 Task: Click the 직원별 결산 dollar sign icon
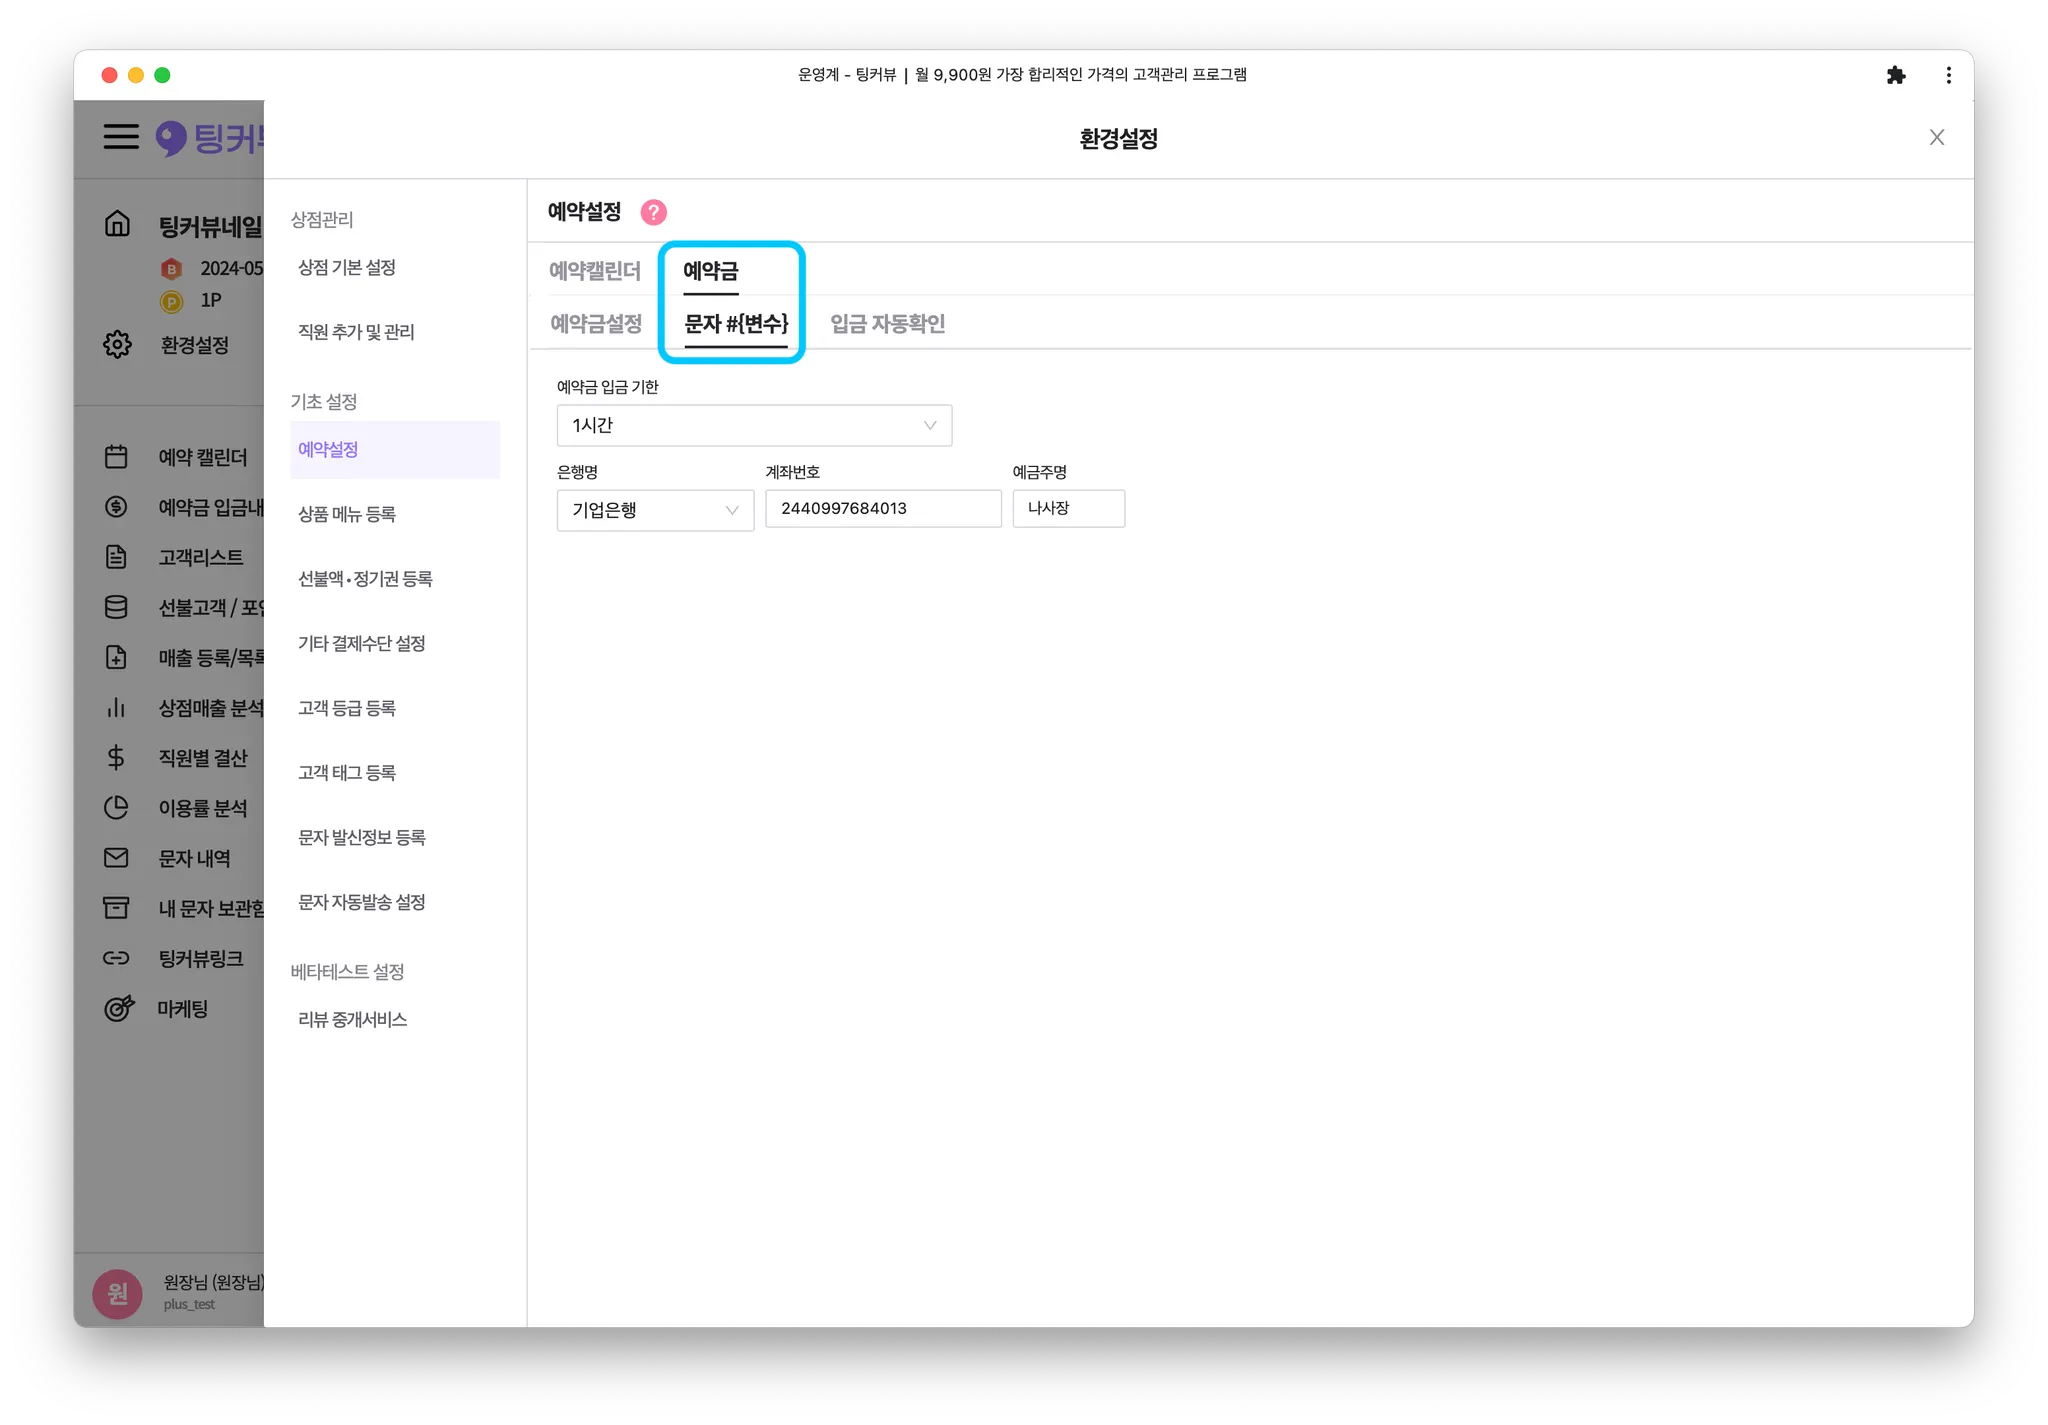click(116, 758)
